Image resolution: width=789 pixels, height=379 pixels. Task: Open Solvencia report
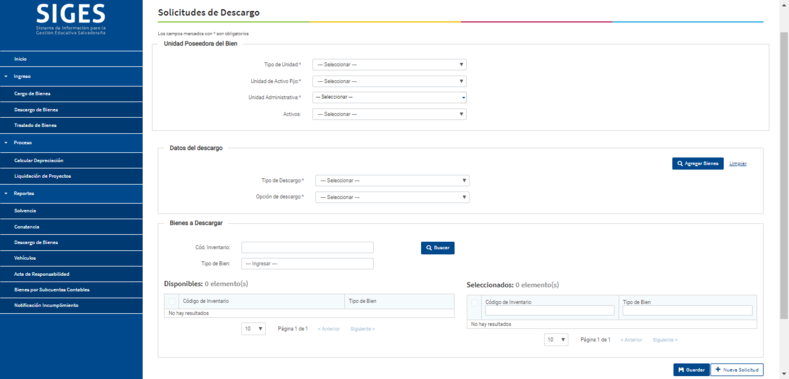71,211
